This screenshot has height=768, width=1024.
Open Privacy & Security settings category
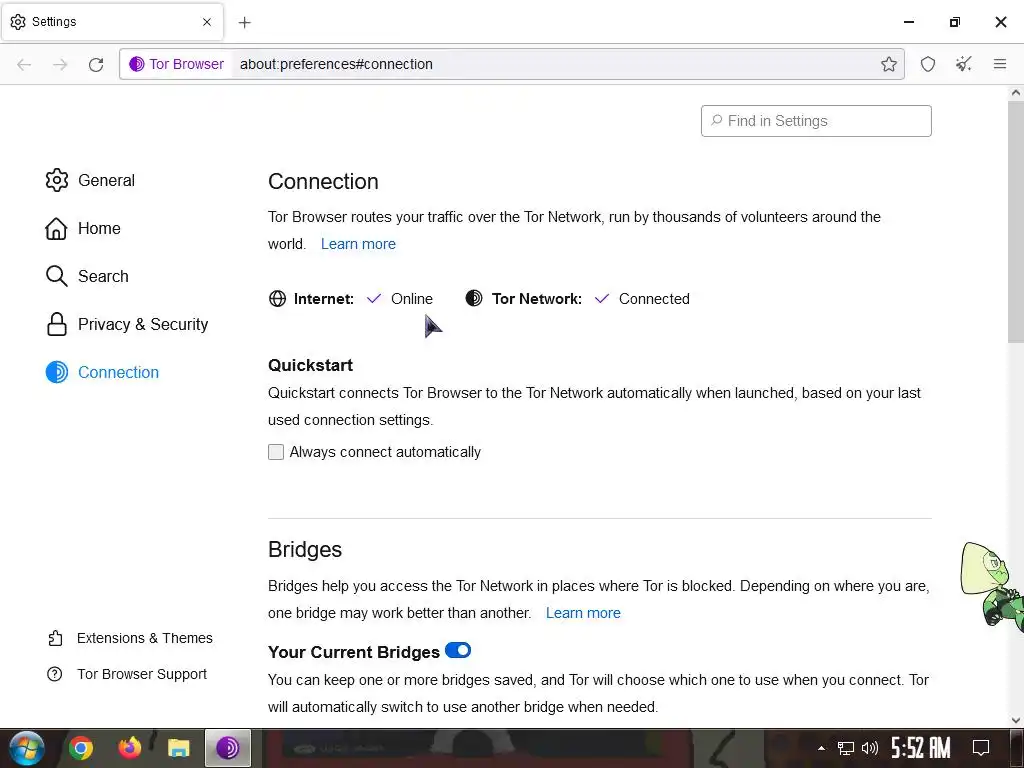[x=127, y=324]
